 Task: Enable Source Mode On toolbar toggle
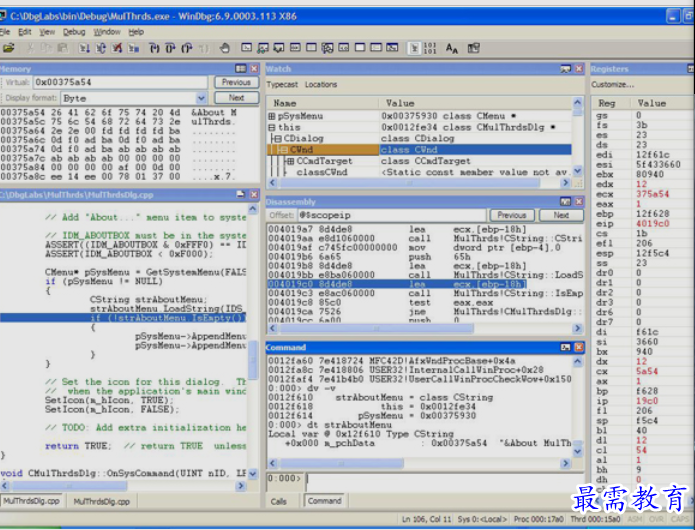point(414,48)
